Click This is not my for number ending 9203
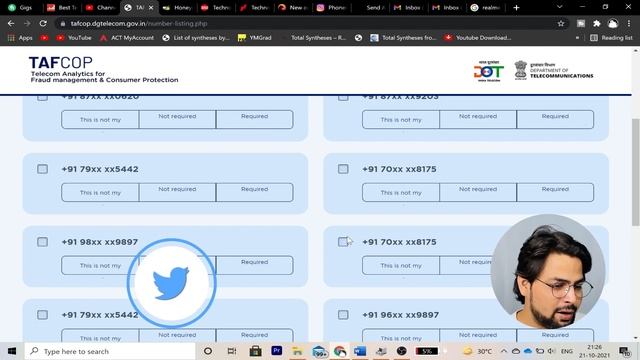This screenshot has width=640, height=360. tap(401, 119)
